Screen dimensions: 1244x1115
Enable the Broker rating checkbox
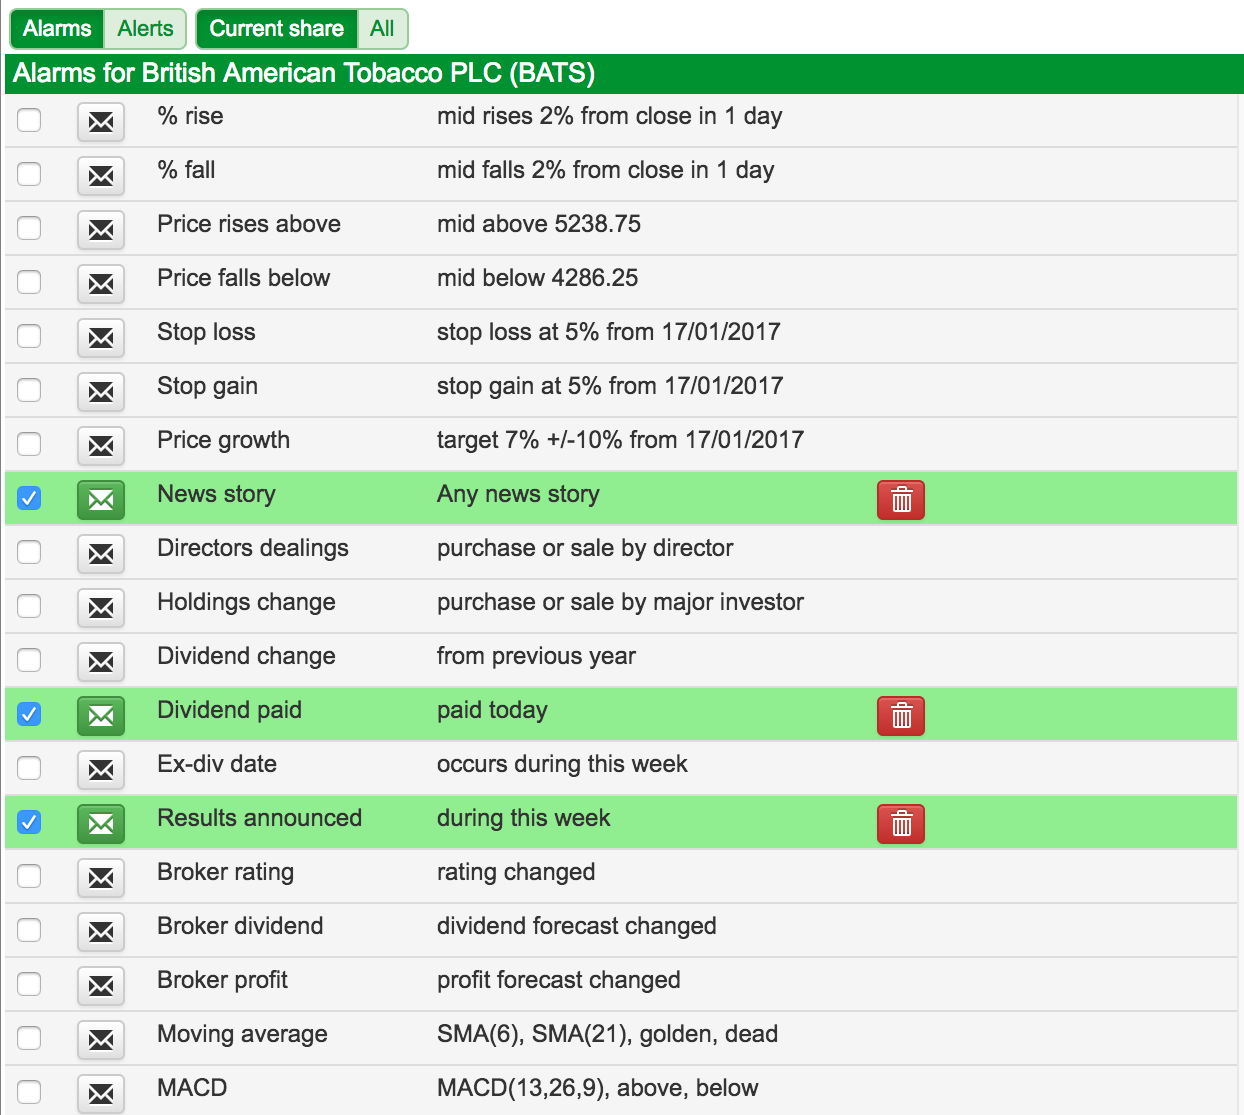29,876
